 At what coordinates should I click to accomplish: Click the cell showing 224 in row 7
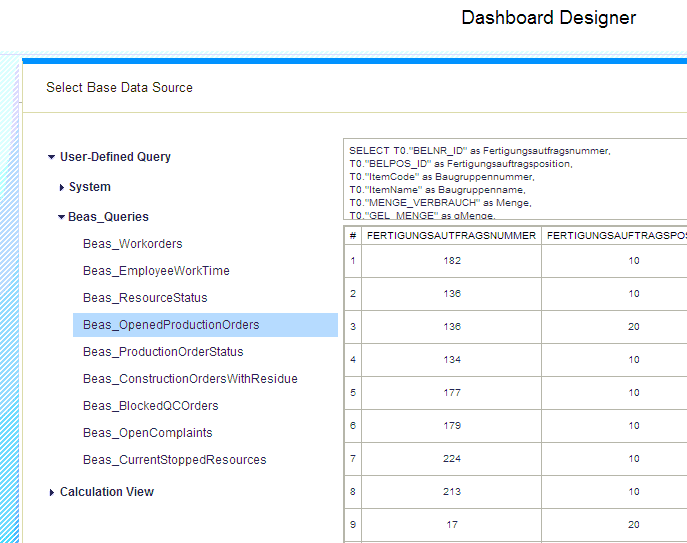pyautogui.click(x=451, y=459)
